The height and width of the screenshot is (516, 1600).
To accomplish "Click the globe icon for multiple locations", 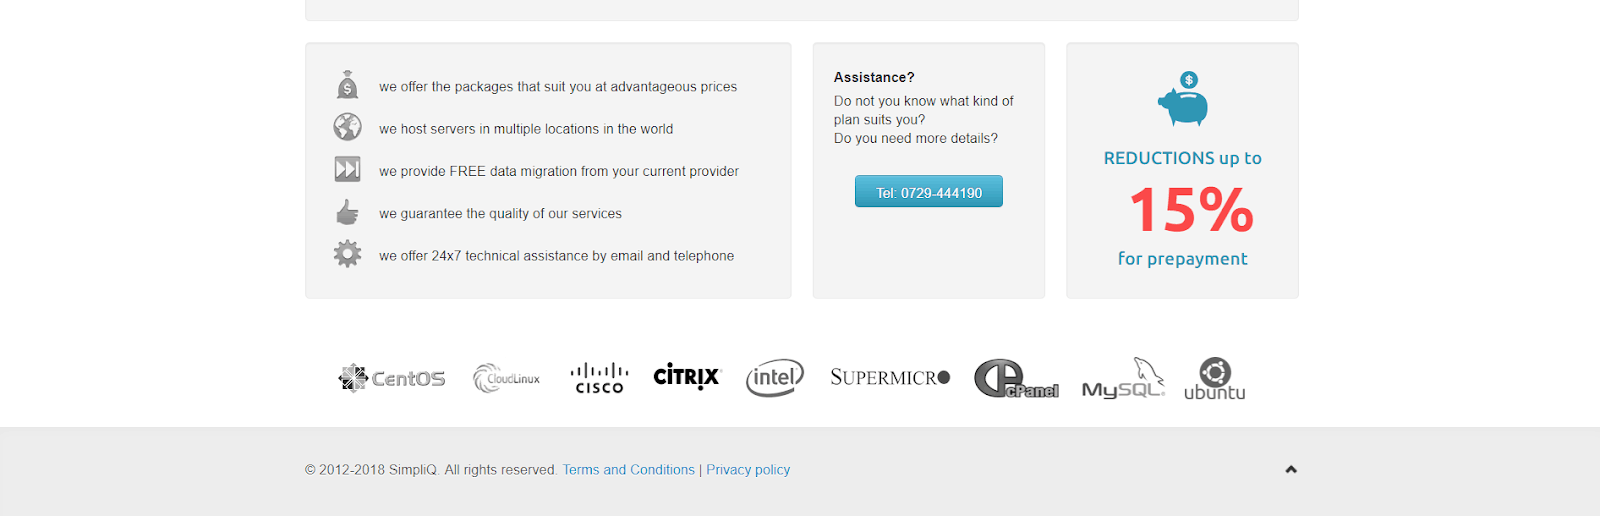I will [347, 127].
